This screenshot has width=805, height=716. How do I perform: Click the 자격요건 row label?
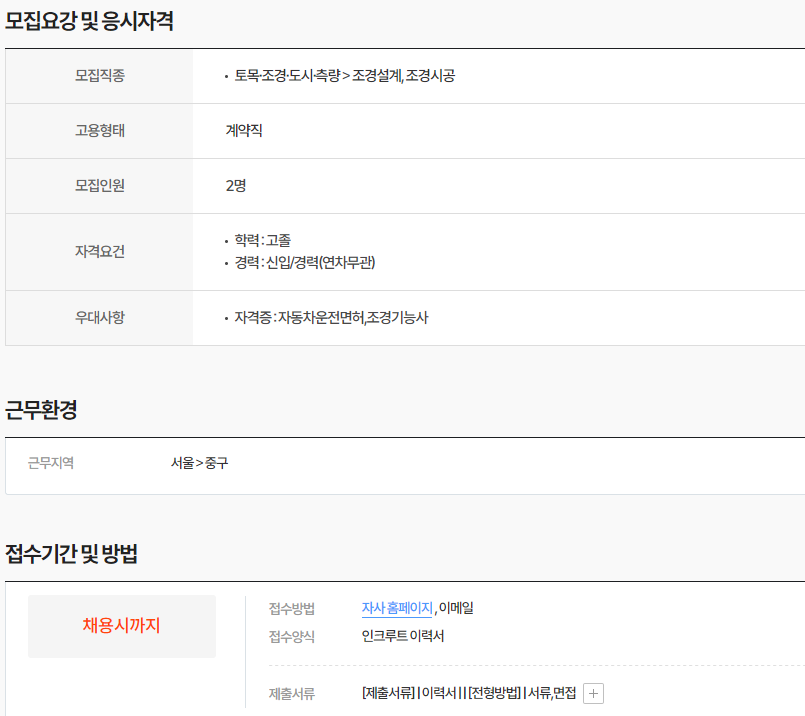click(100, 252)
